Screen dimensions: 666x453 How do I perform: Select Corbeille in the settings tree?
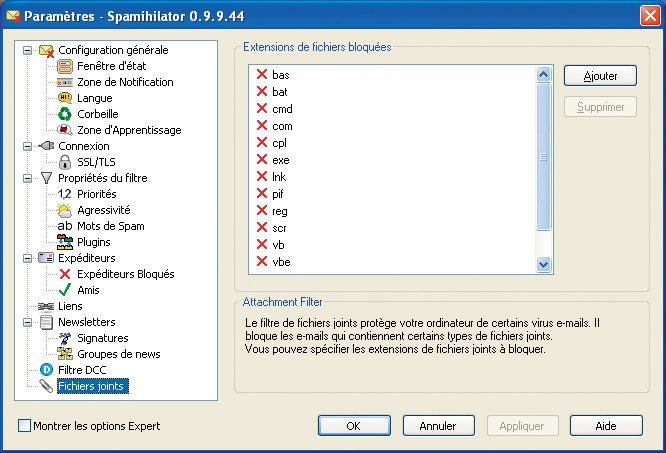(98, 114)
